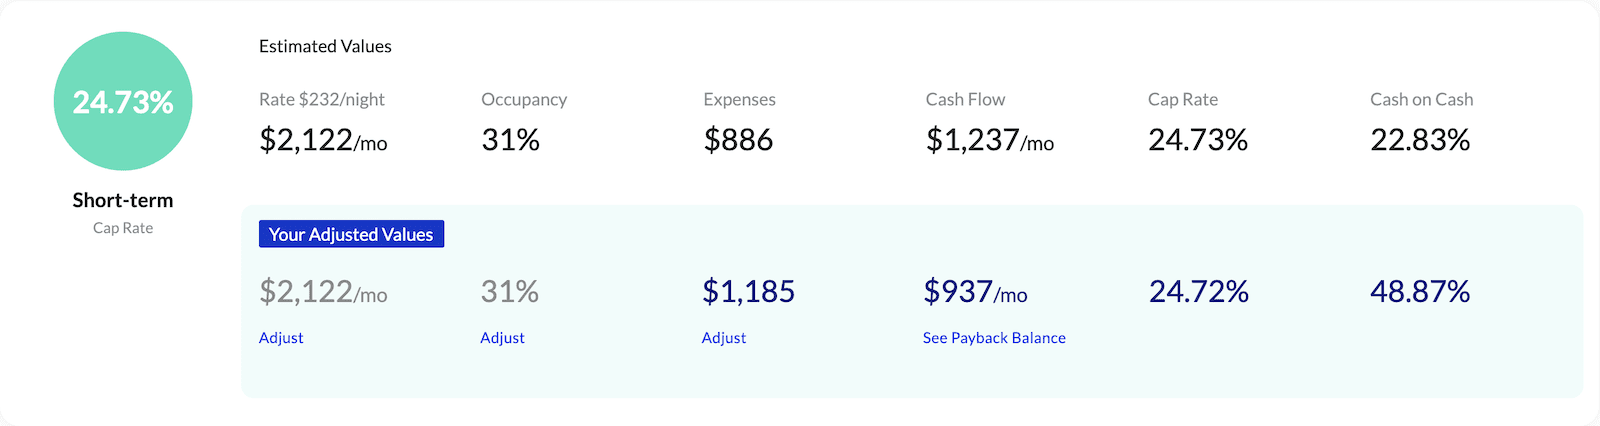1600x426 pixels.
Task: Click the estimated $1,237/mo cash flow value
Action: pyautogui.click(x=989, y=140)
